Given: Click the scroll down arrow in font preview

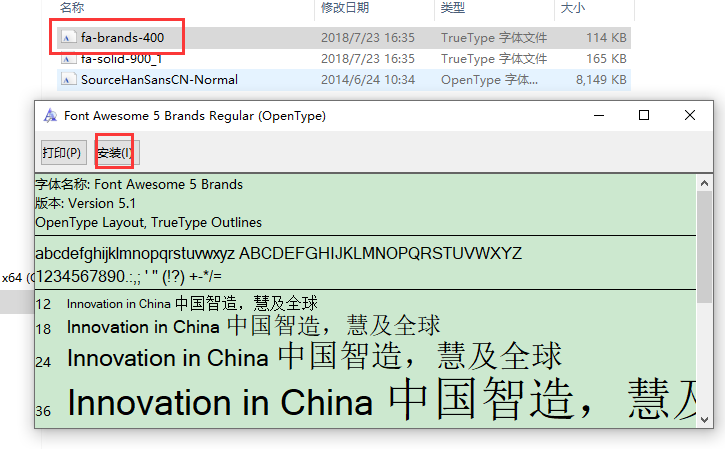Looking at the screenshot, I should (x=704, y=419).
